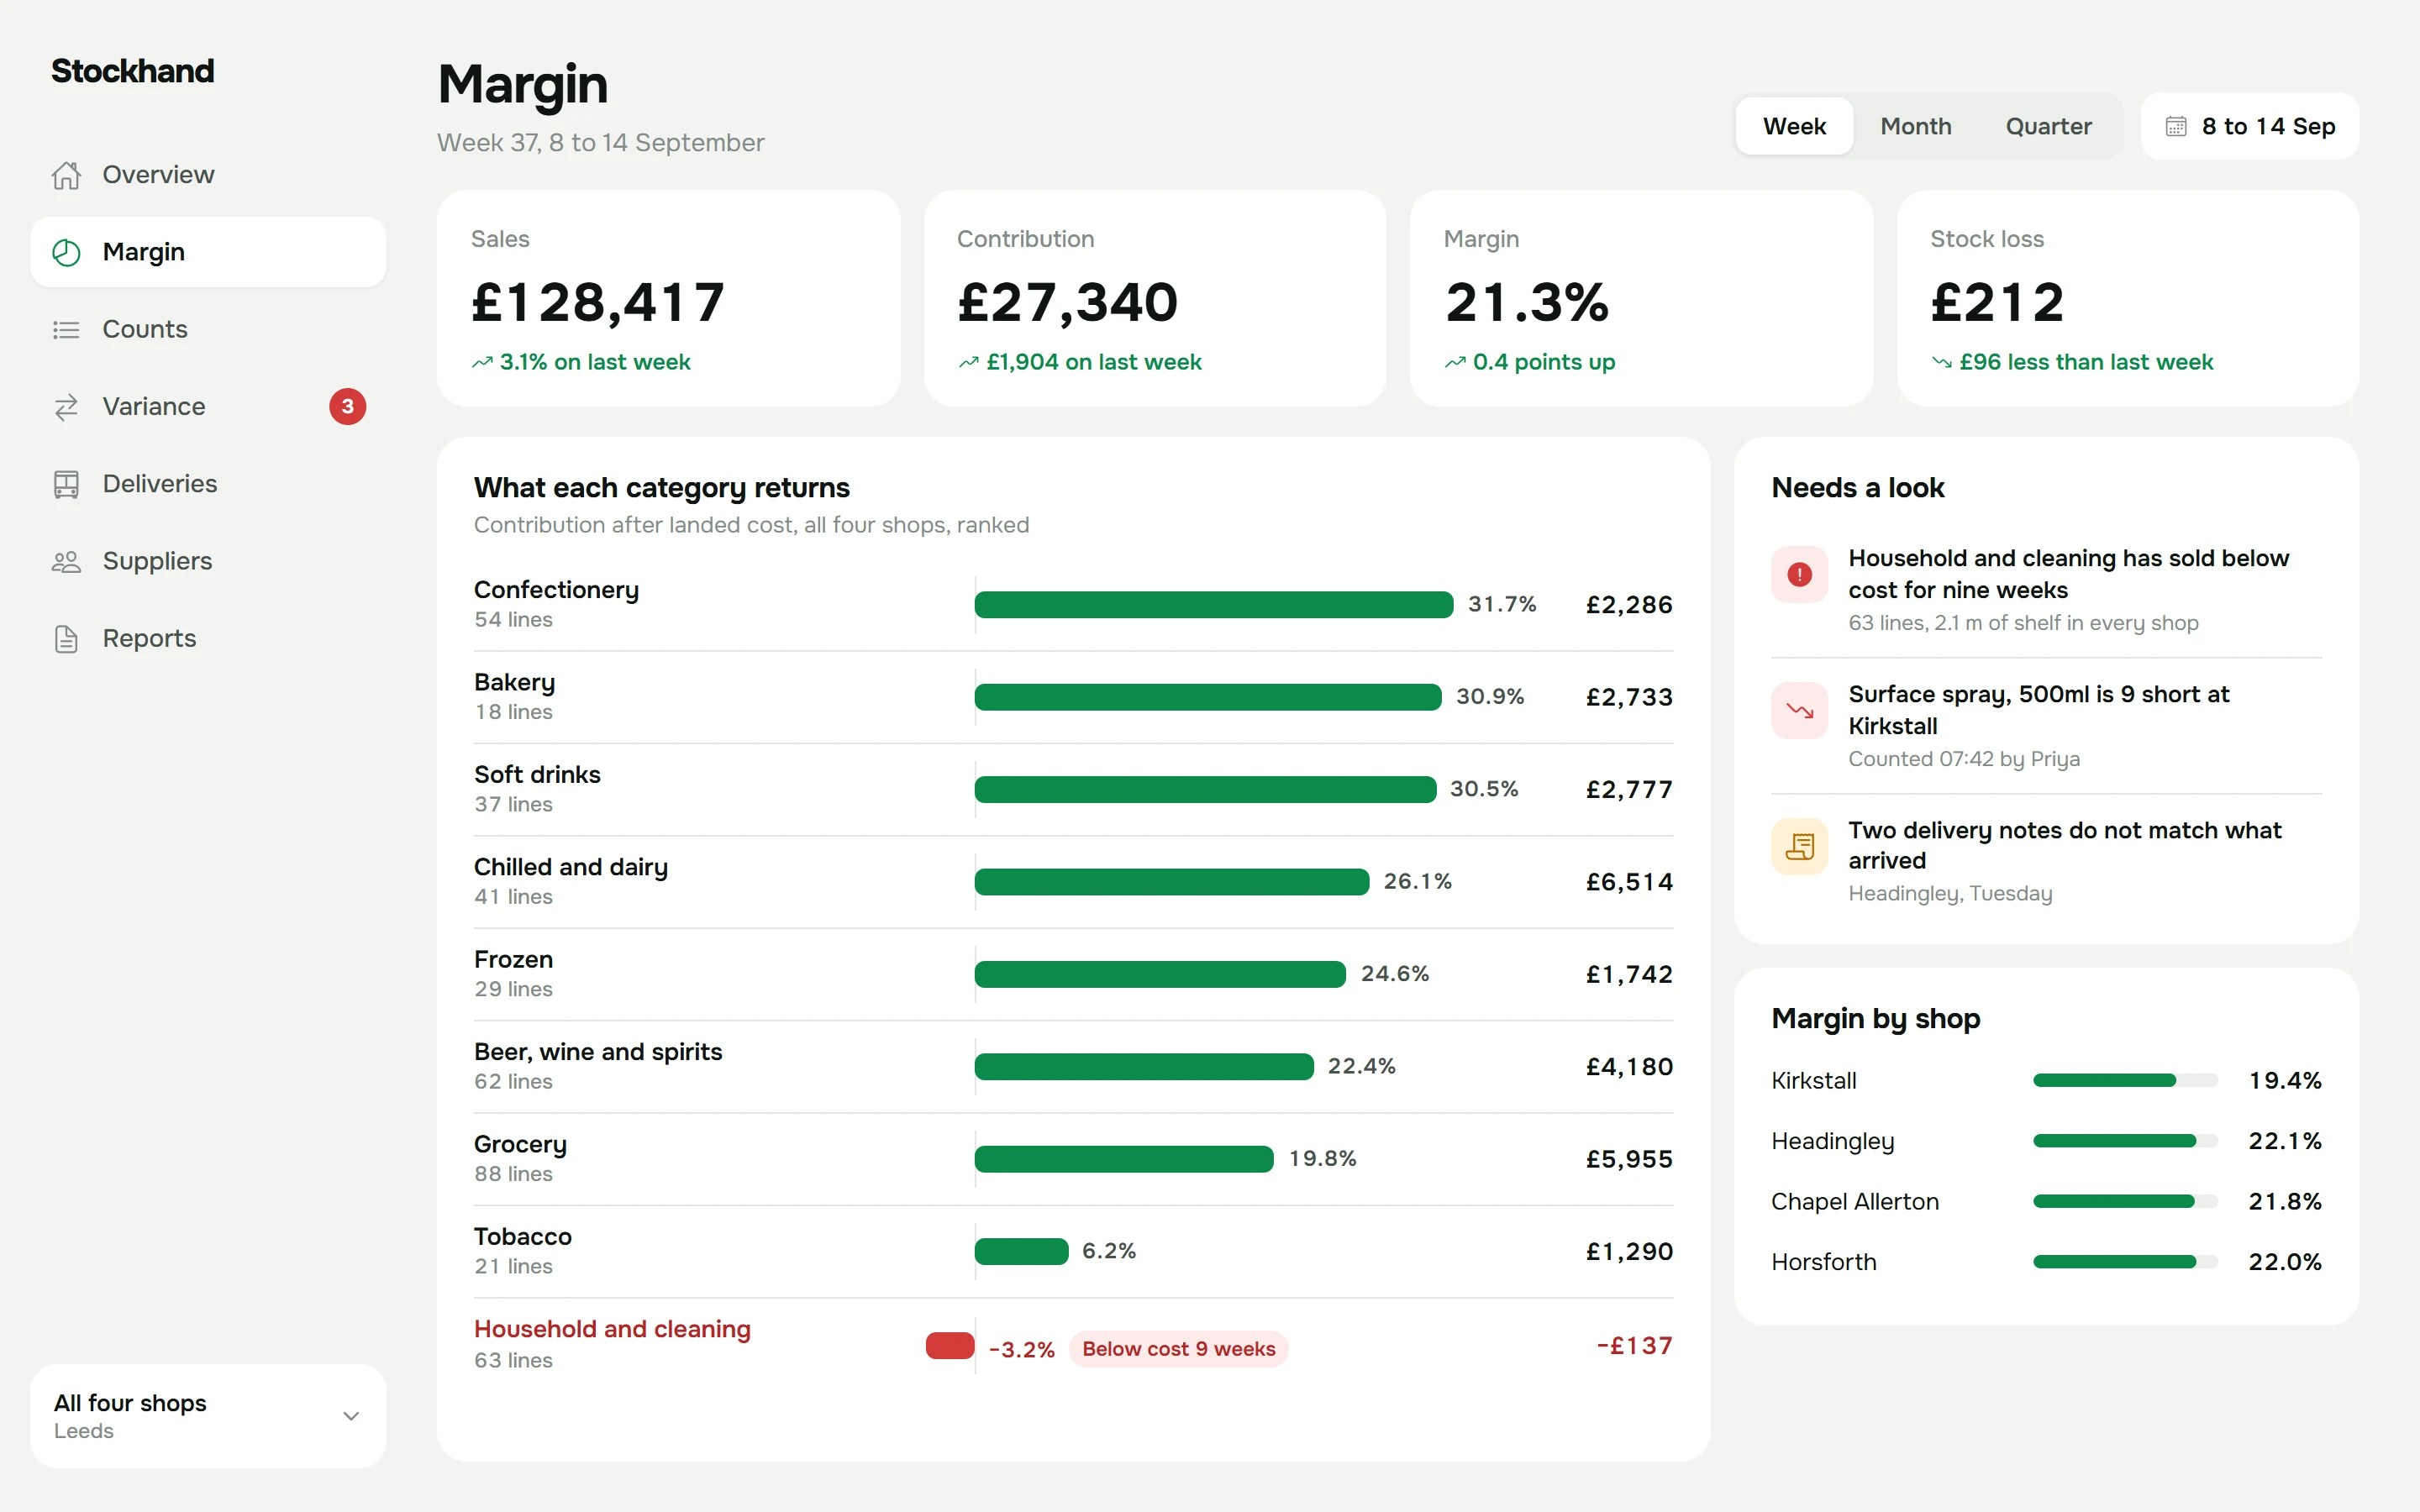The width and height of the screenshot is (2420, 1512).
Task: Open the Surface spray short at Kirkstall alert
Action: point(2046,726)
